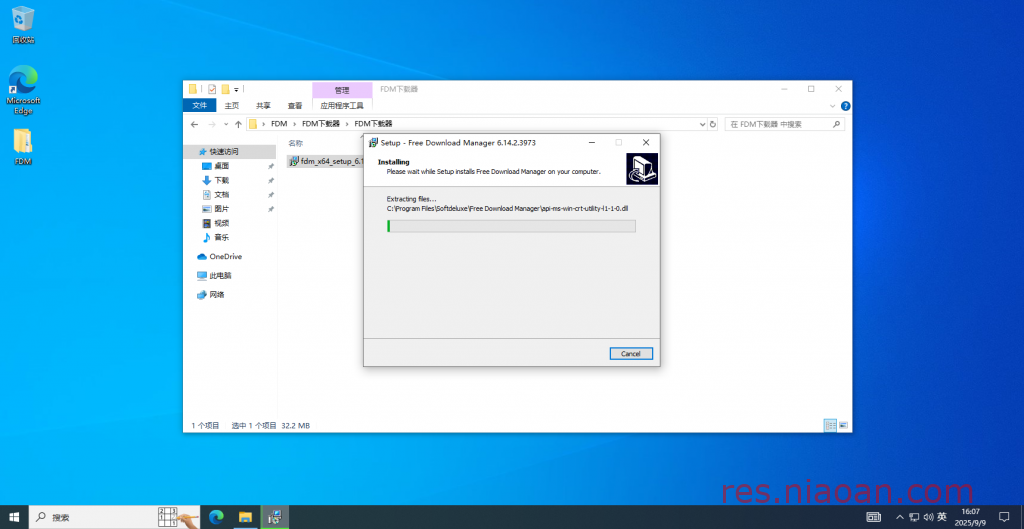The image size is (1024, 529).
Task: Open Explorer help question mark icon
Action: point(845,106)
